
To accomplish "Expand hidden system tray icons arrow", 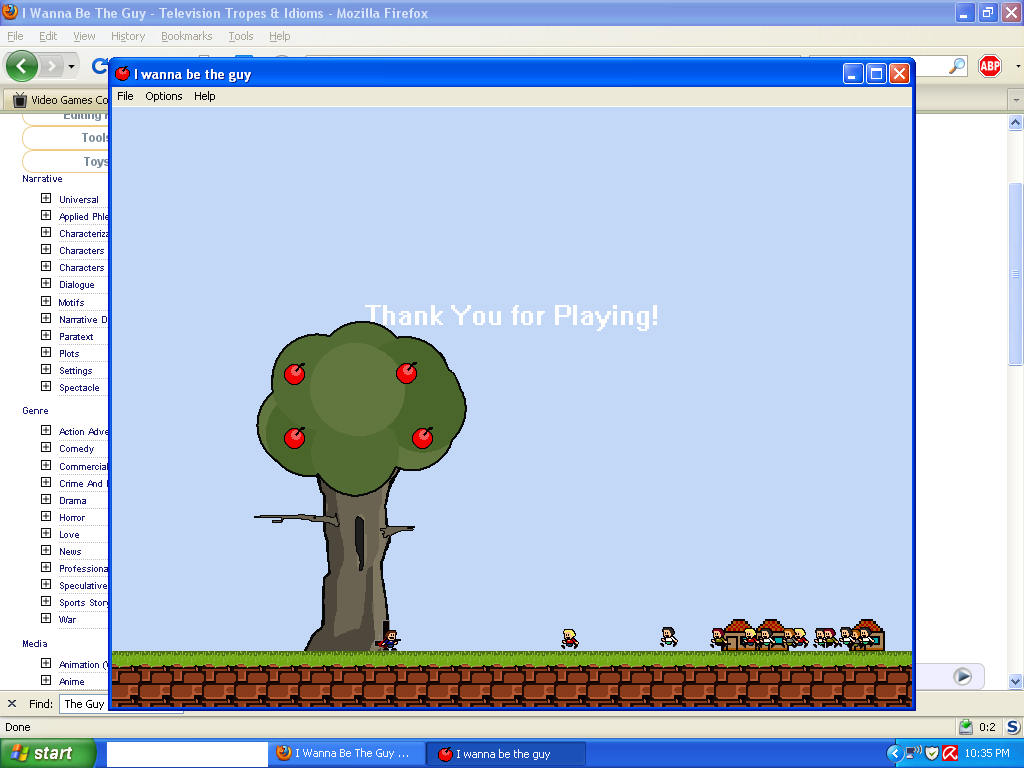I will coord(894,754).
